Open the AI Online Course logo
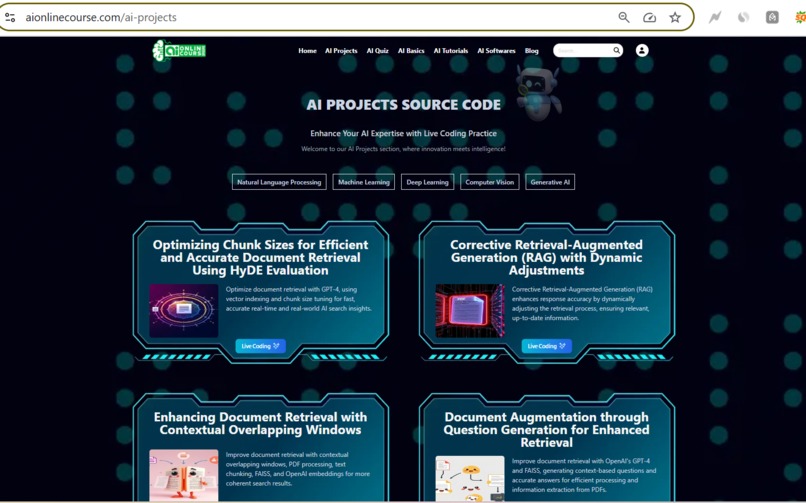The width and height of the screenshot is (806, 503). pyautogui.click(x=179, y=50)
